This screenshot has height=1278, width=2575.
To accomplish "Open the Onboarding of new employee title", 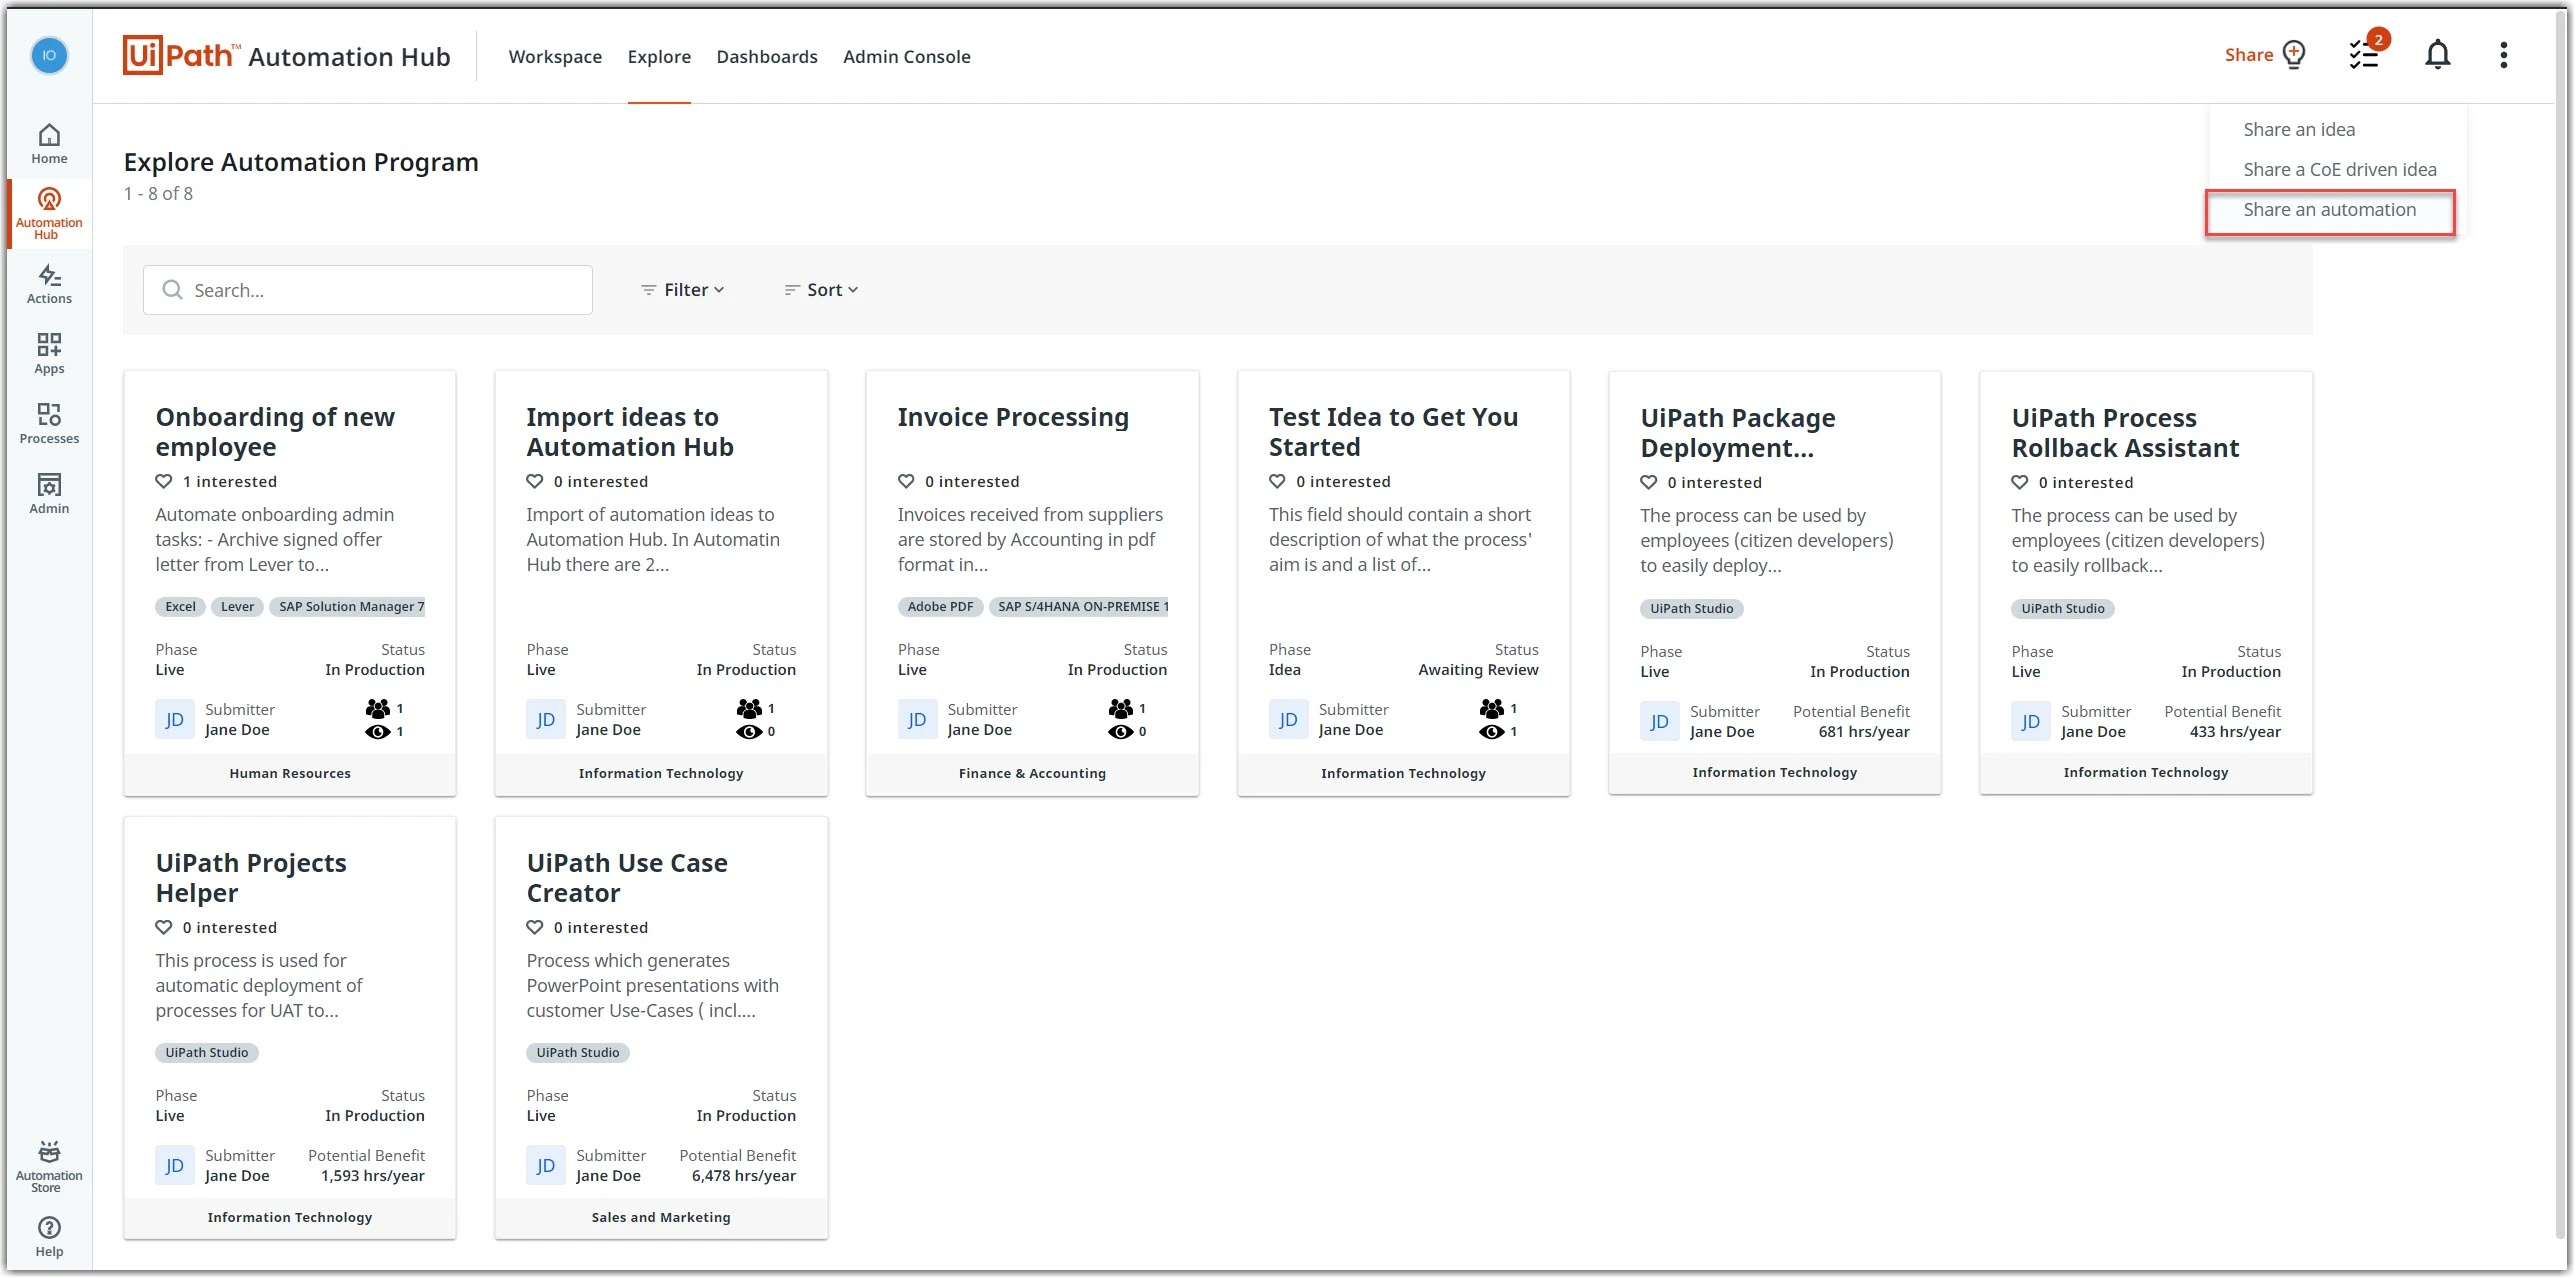I will [275, 431].
